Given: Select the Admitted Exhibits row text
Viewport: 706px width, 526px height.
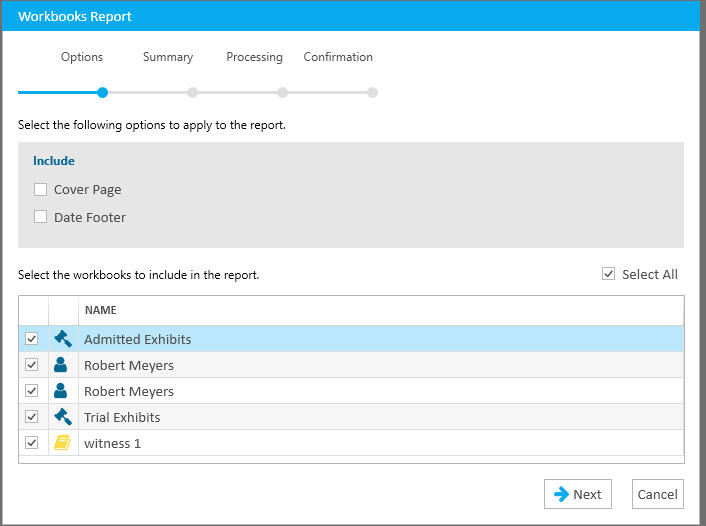Looking at the screenshot, I should 138,339.
